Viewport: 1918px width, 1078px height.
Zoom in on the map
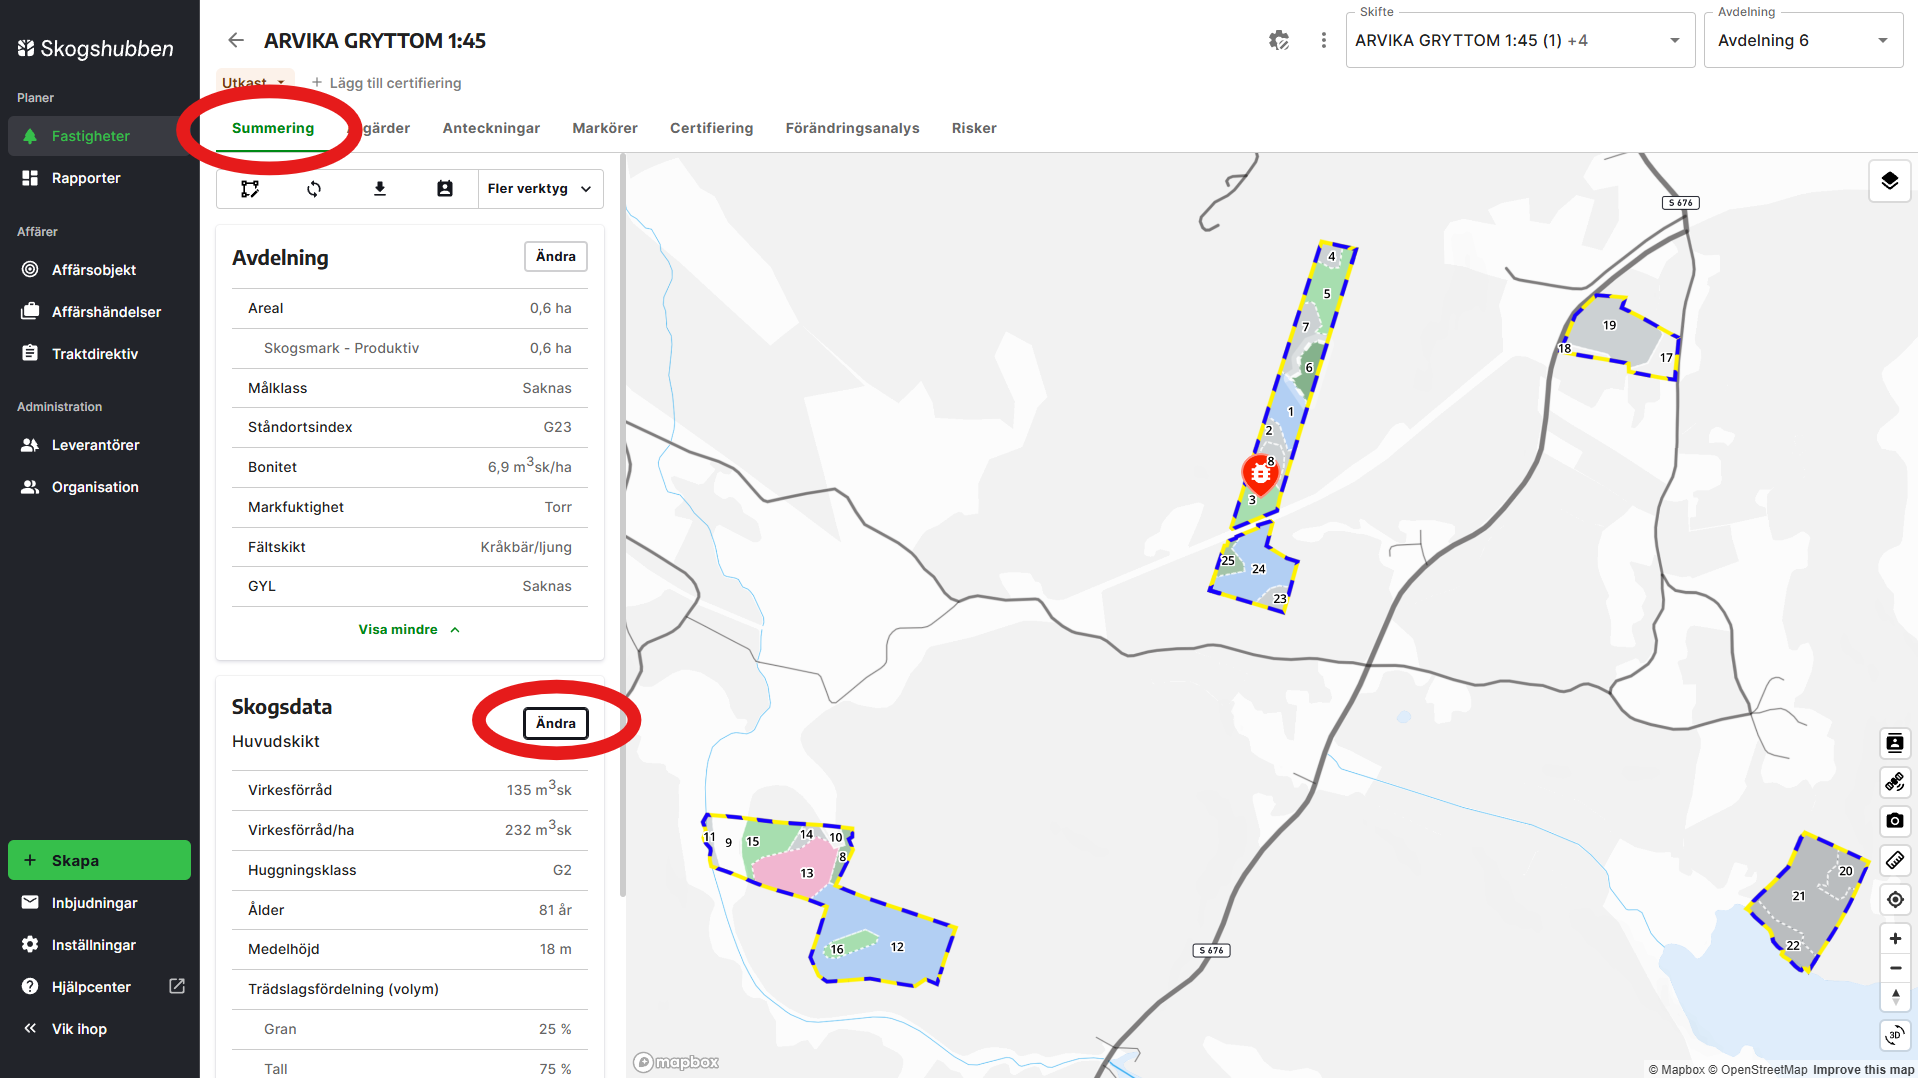(x=1895, y=939)
